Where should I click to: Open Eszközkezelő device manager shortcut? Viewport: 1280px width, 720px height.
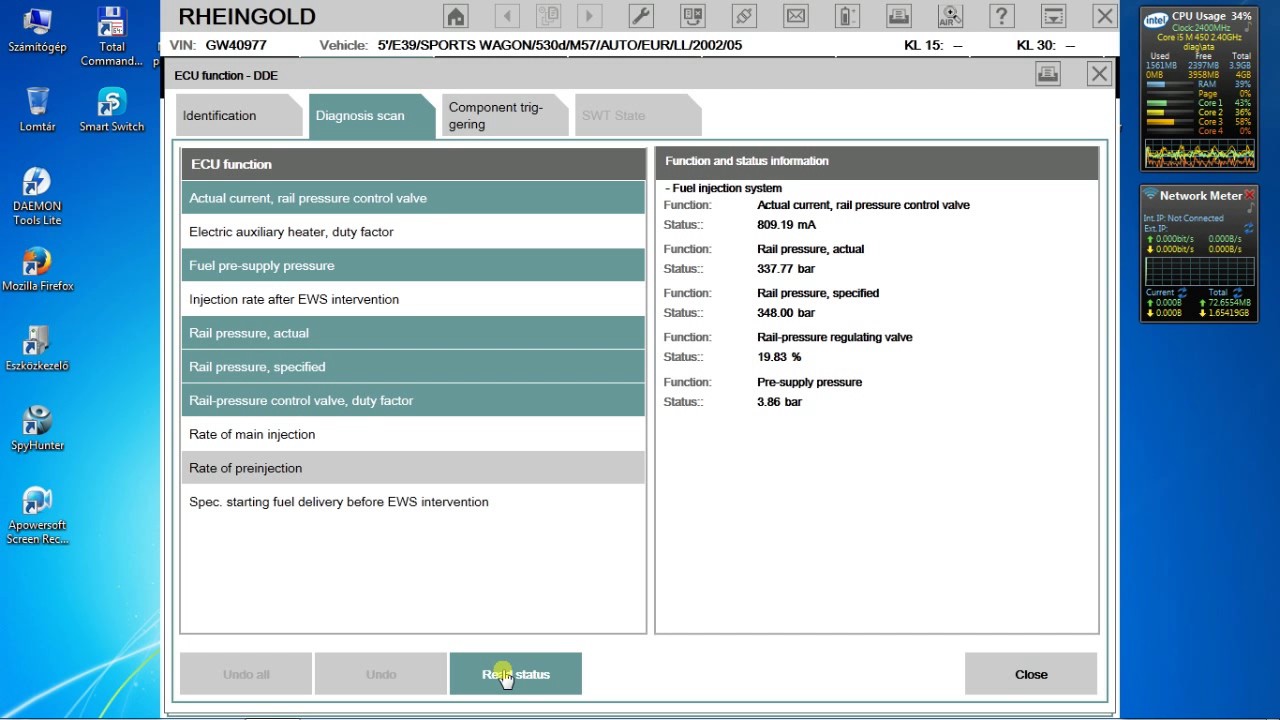click(37, 349)
